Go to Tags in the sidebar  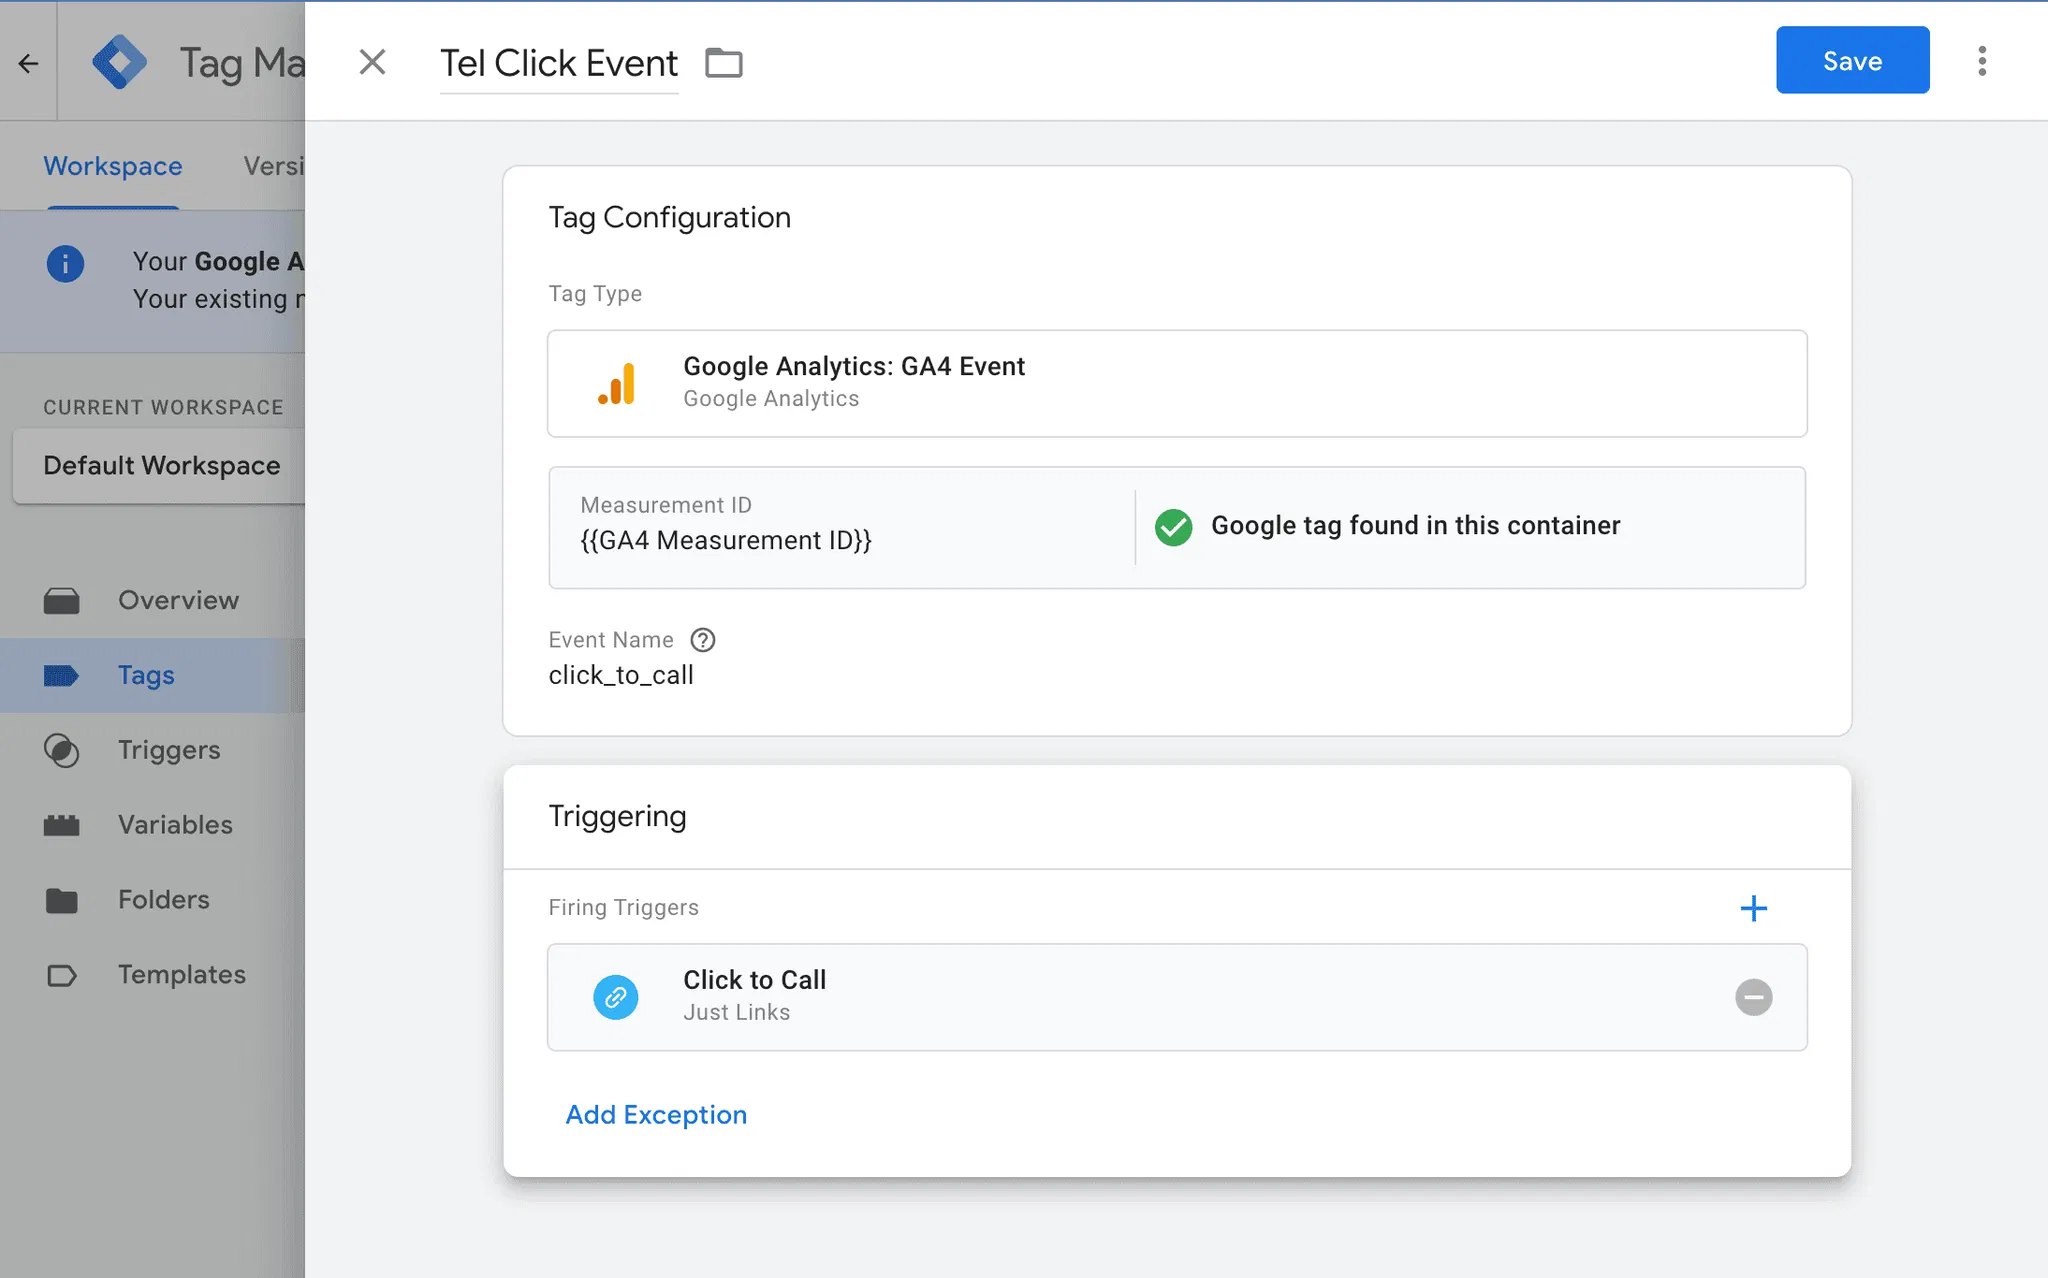(152, 675)
